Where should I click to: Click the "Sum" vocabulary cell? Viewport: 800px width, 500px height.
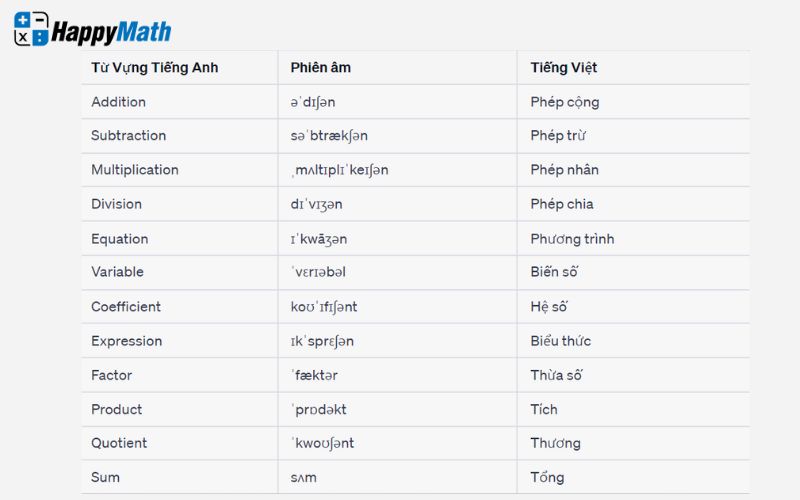pyautogui.click(x=105, y=477)
